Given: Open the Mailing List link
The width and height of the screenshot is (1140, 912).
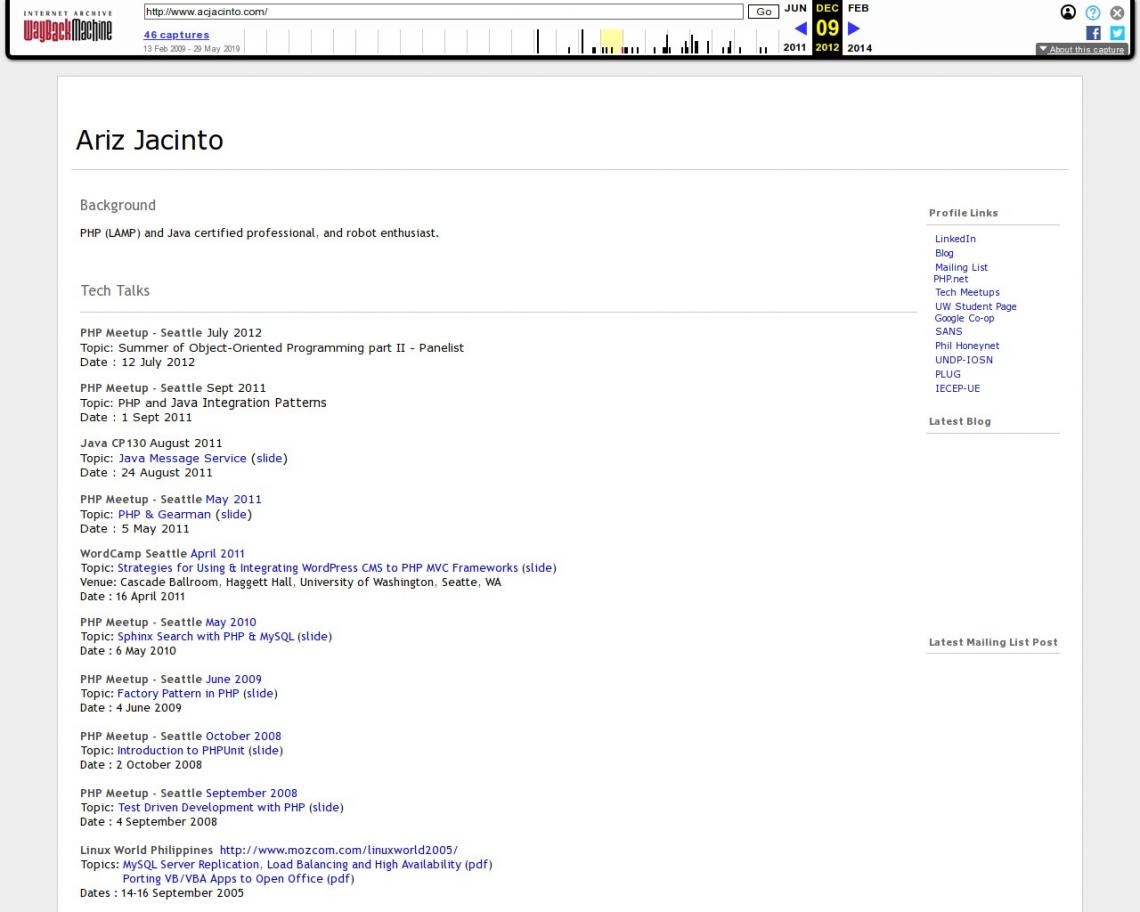Looking at the screenshot, I should point(961,267).
